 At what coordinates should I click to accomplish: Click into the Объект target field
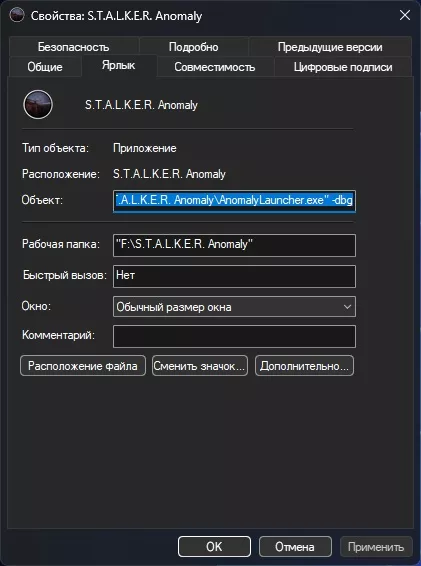234,201
